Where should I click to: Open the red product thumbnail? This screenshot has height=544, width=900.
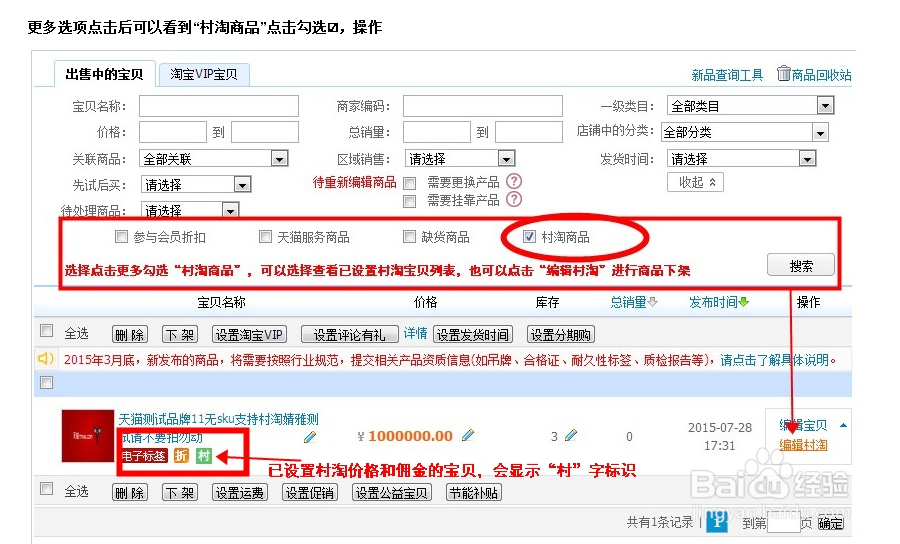[x=88, y=436]
